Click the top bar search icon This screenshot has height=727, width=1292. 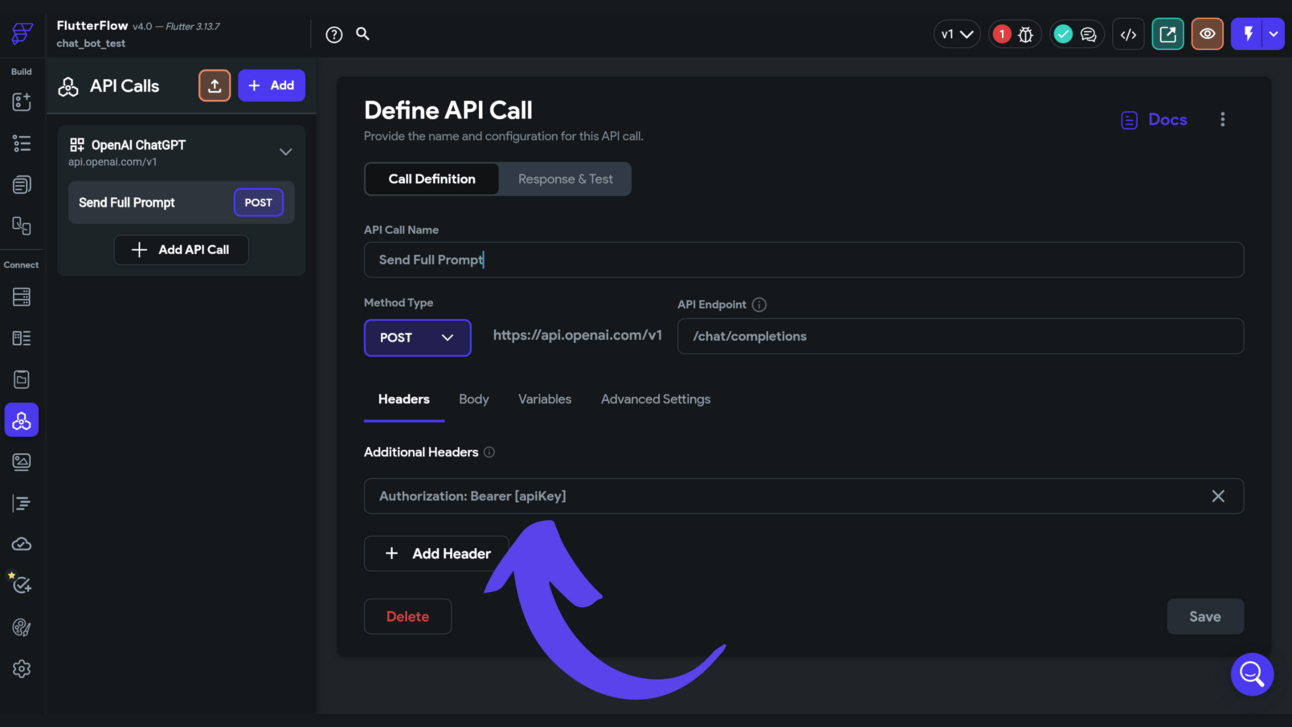[x=363, y=34]
